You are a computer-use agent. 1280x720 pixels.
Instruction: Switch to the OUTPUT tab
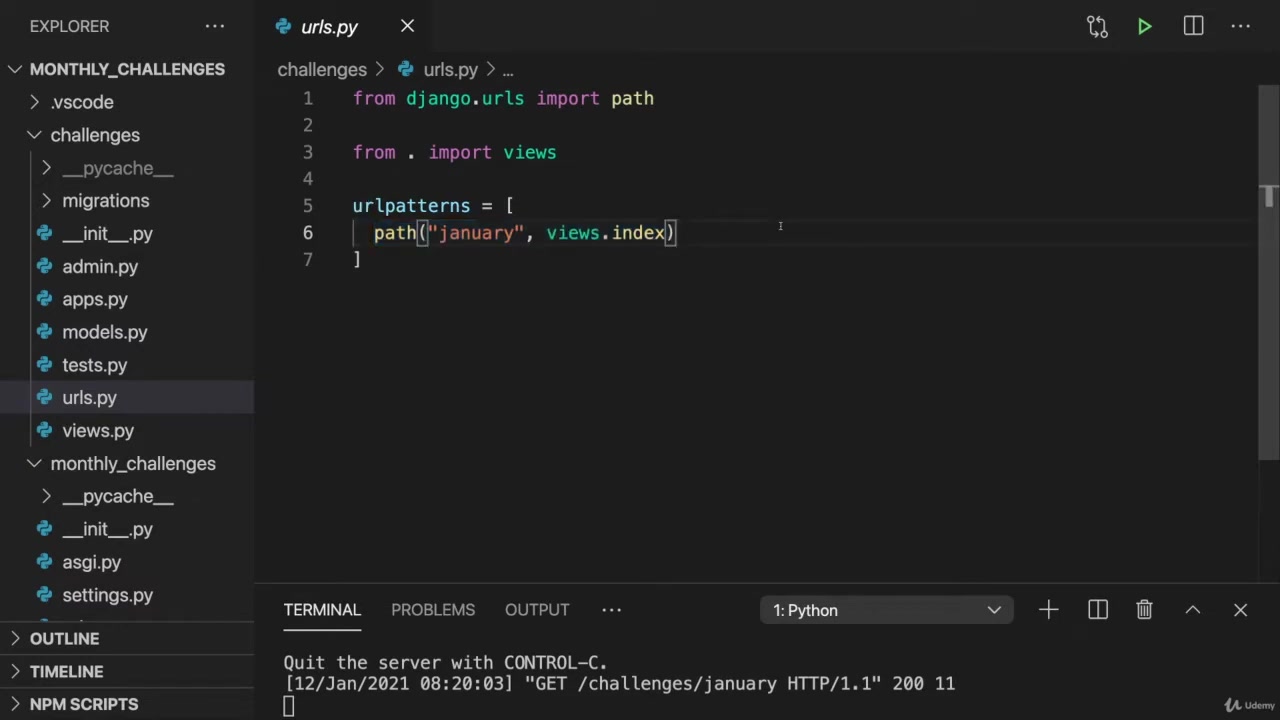click(537, 610)
